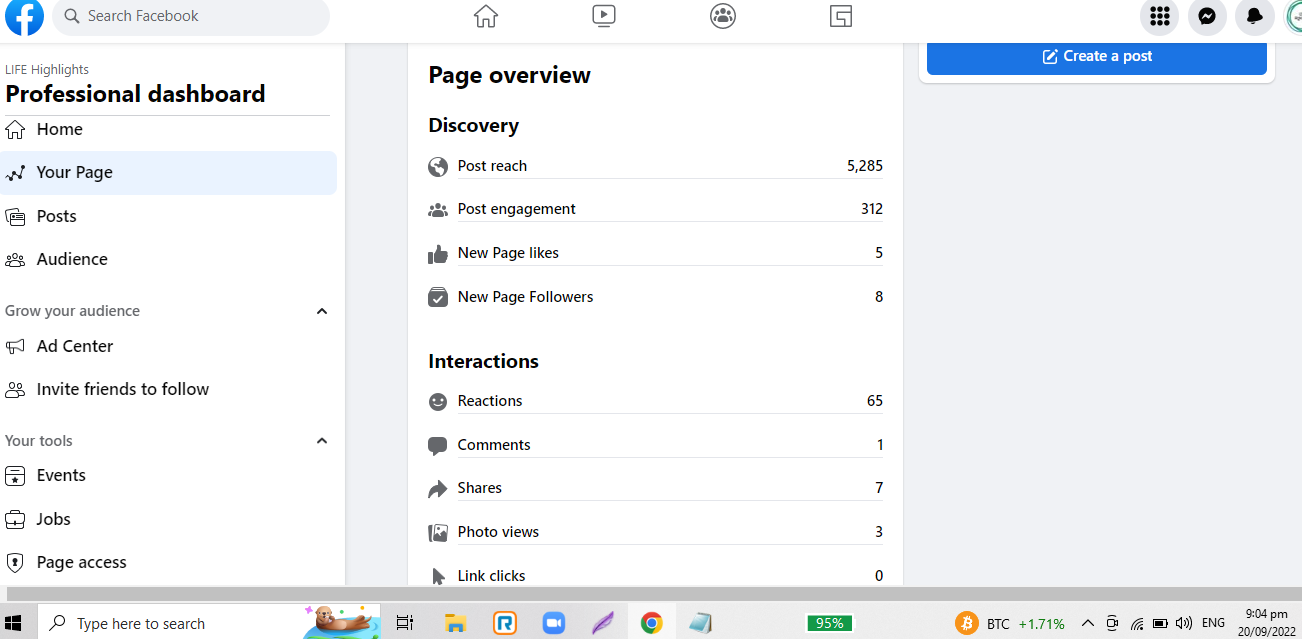This screenshot has width=1302, height=639.
Task: Open Ad Center from sidebar
Action: [75, 346]
